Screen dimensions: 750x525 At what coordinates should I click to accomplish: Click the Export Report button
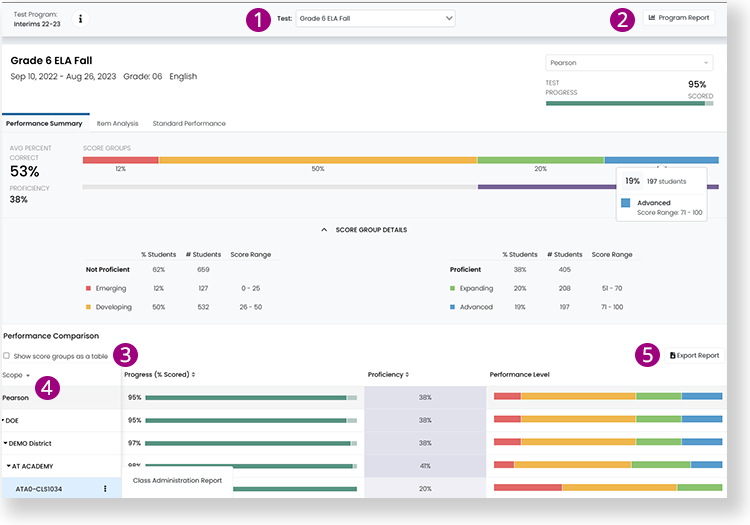tap(694, 355)
